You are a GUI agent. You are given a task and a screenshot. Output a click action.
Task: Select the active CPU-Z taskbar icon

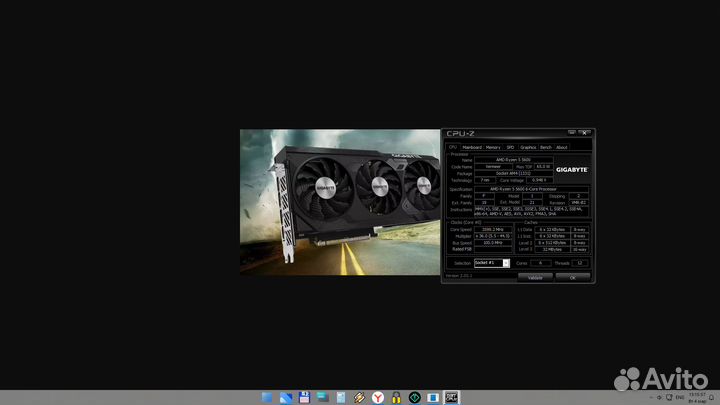tap(451, 398)
